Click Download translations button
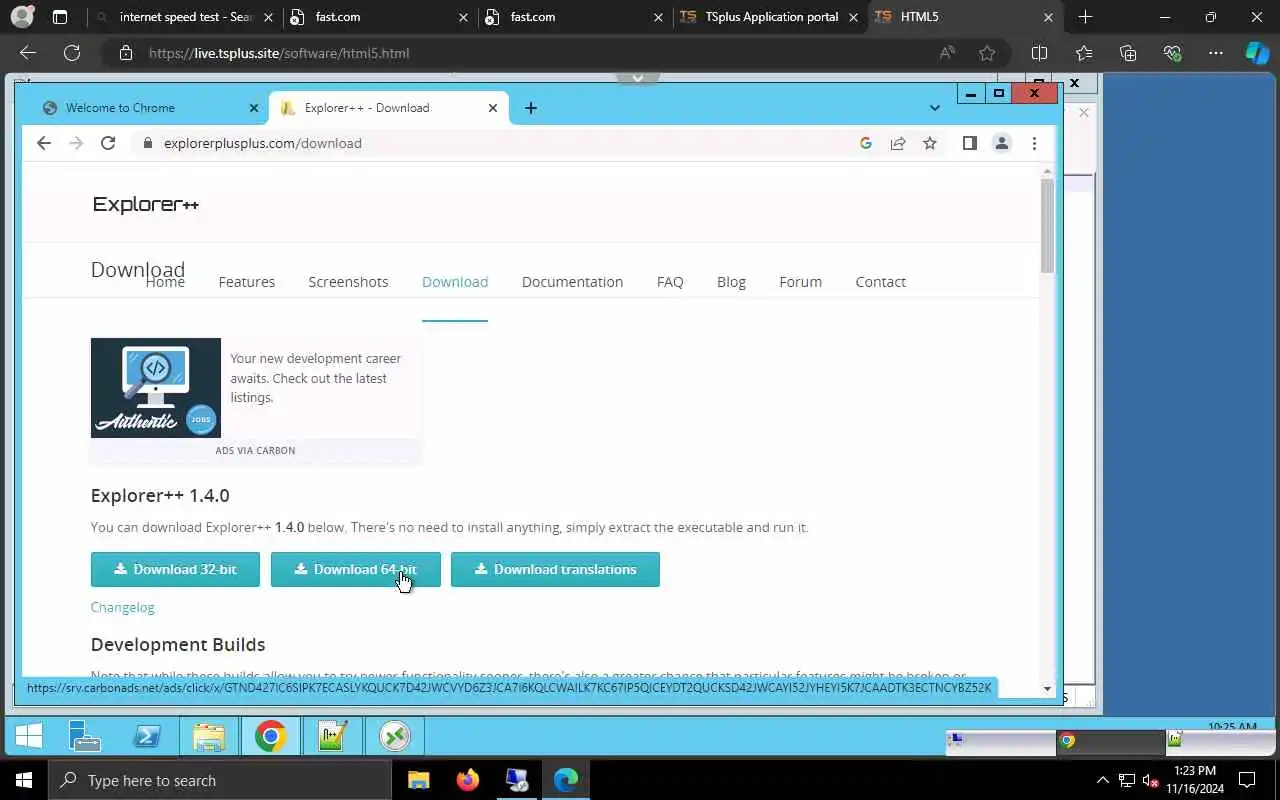The height and width of the screenshot is (800, 1280). (x=555, y=569)
